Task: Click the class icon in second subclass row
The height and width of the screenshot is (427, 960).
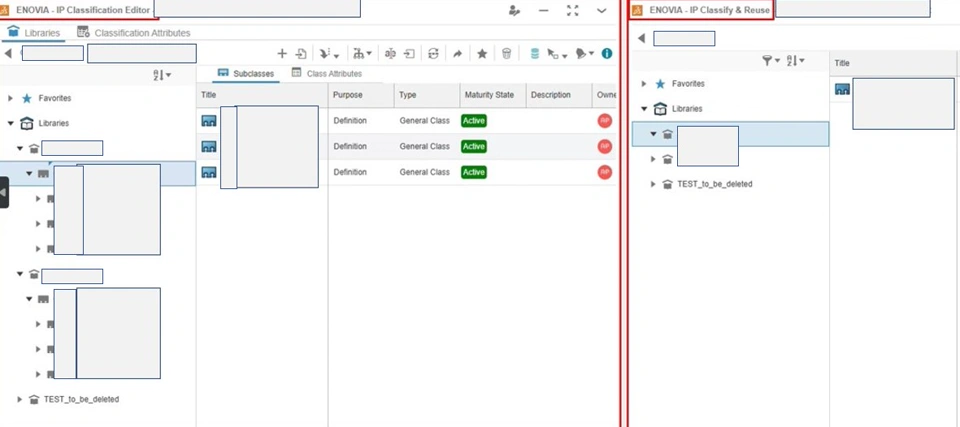Action: [209, 146]
